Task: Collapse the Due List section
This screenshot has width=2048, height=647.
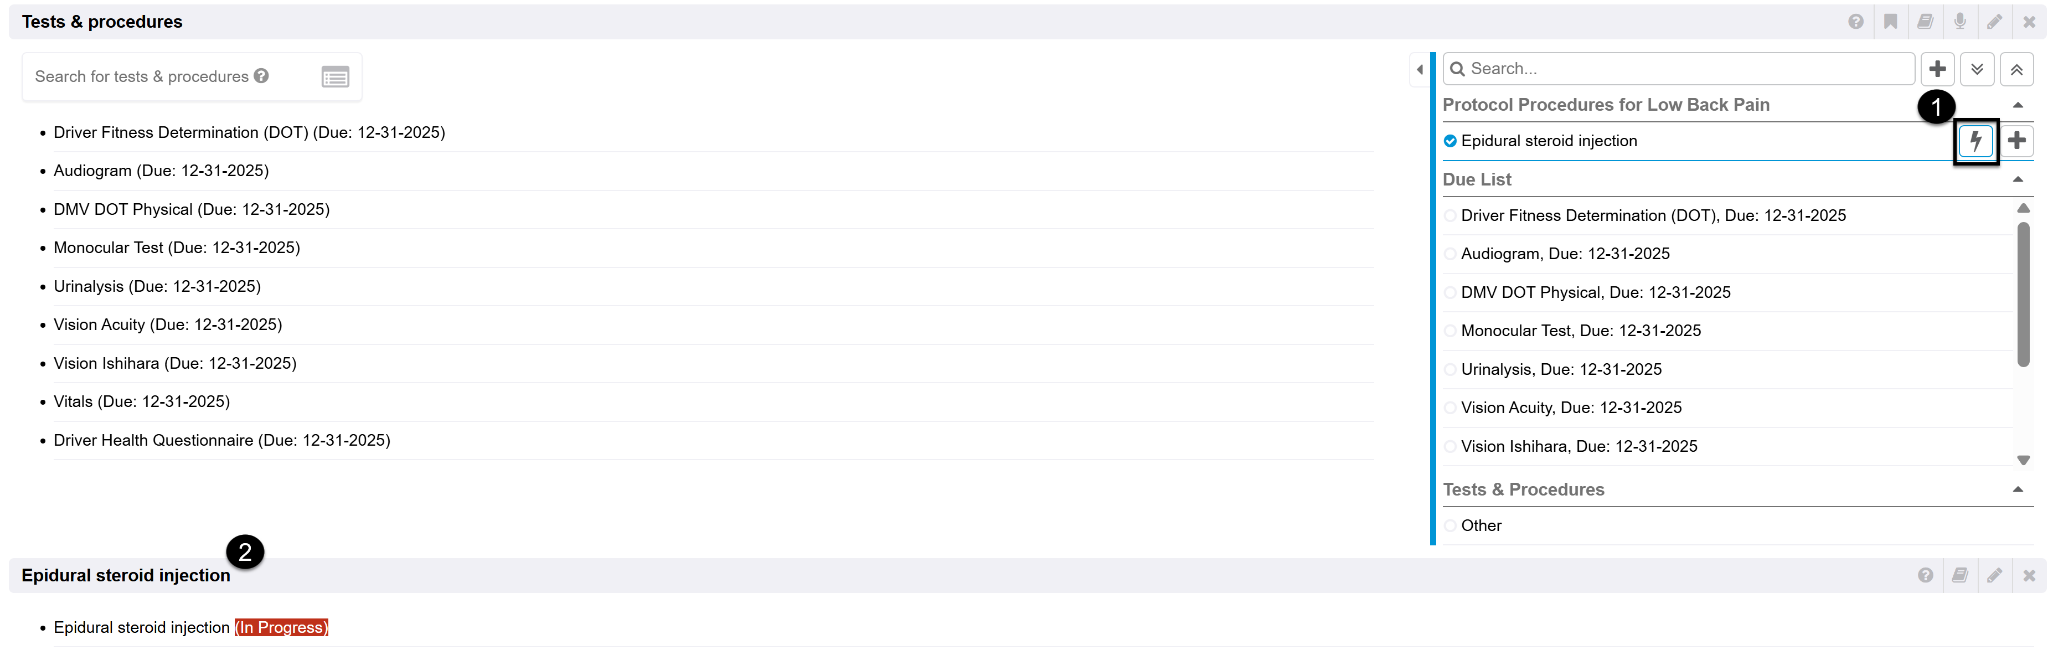Action: [2017, 180]
